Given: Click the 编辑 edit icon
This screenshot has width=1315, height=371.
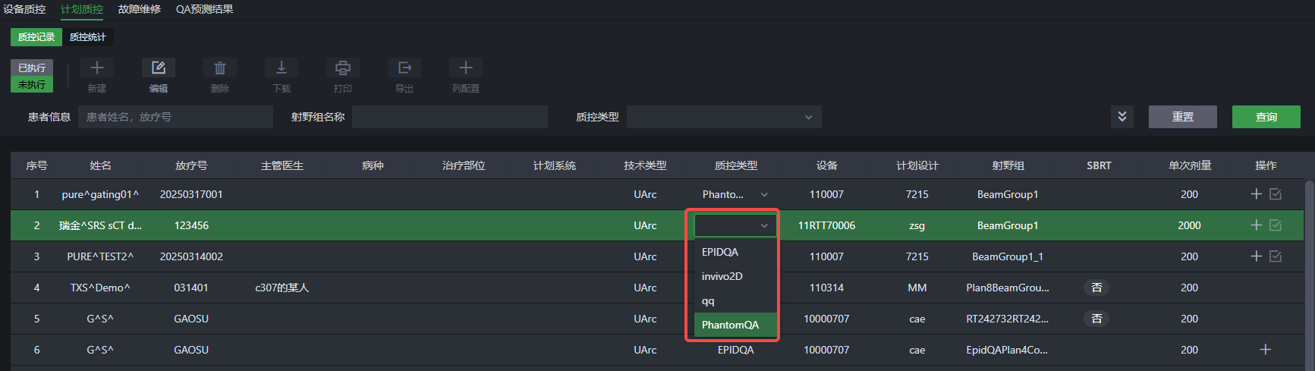Looking at the screenshot, I should point(158,68).
